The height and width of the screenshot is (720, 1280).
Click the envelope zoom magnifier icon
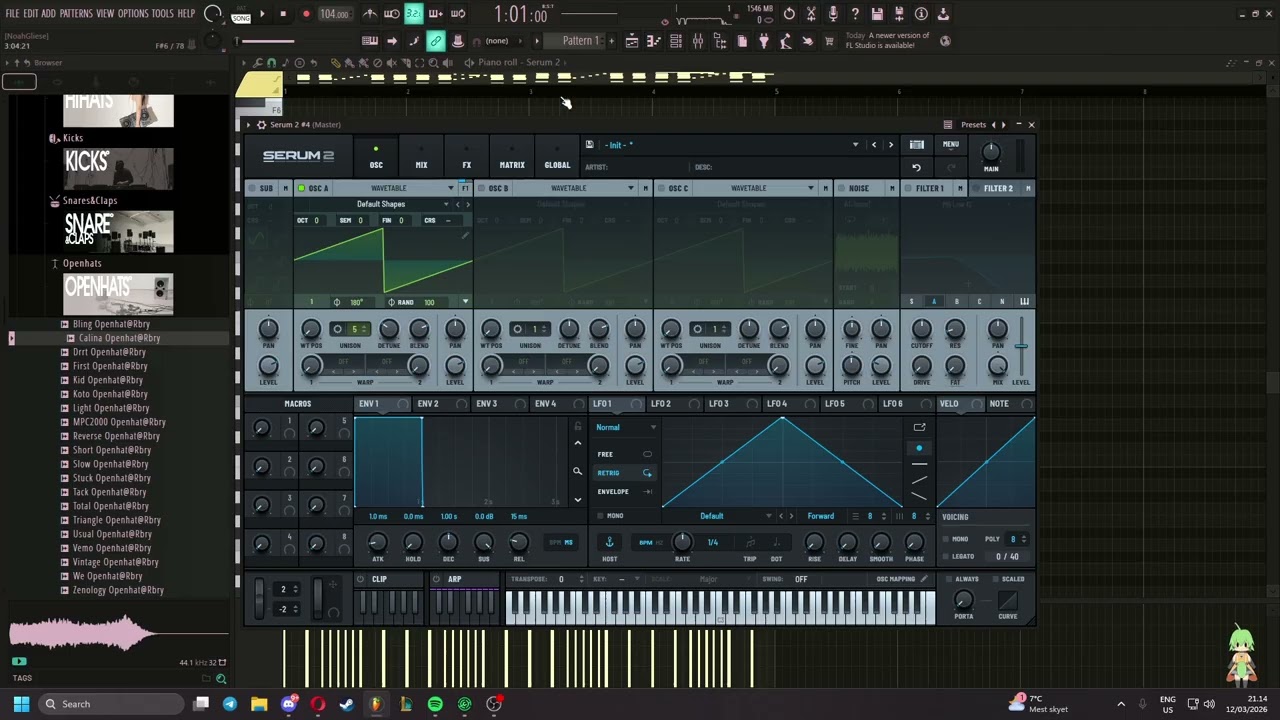[577, 471]
